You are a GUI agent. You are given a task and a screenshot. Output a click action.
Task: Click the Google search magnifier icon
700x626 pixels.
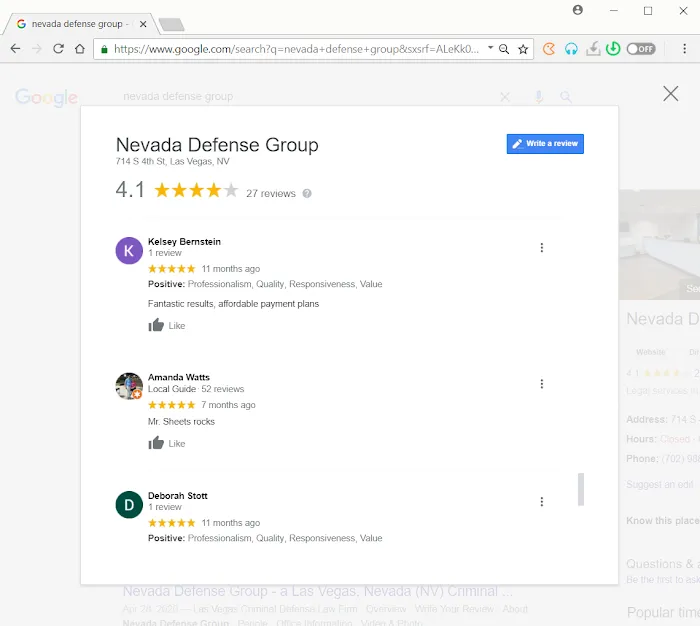pyautogui.click(x=566, y=97)
